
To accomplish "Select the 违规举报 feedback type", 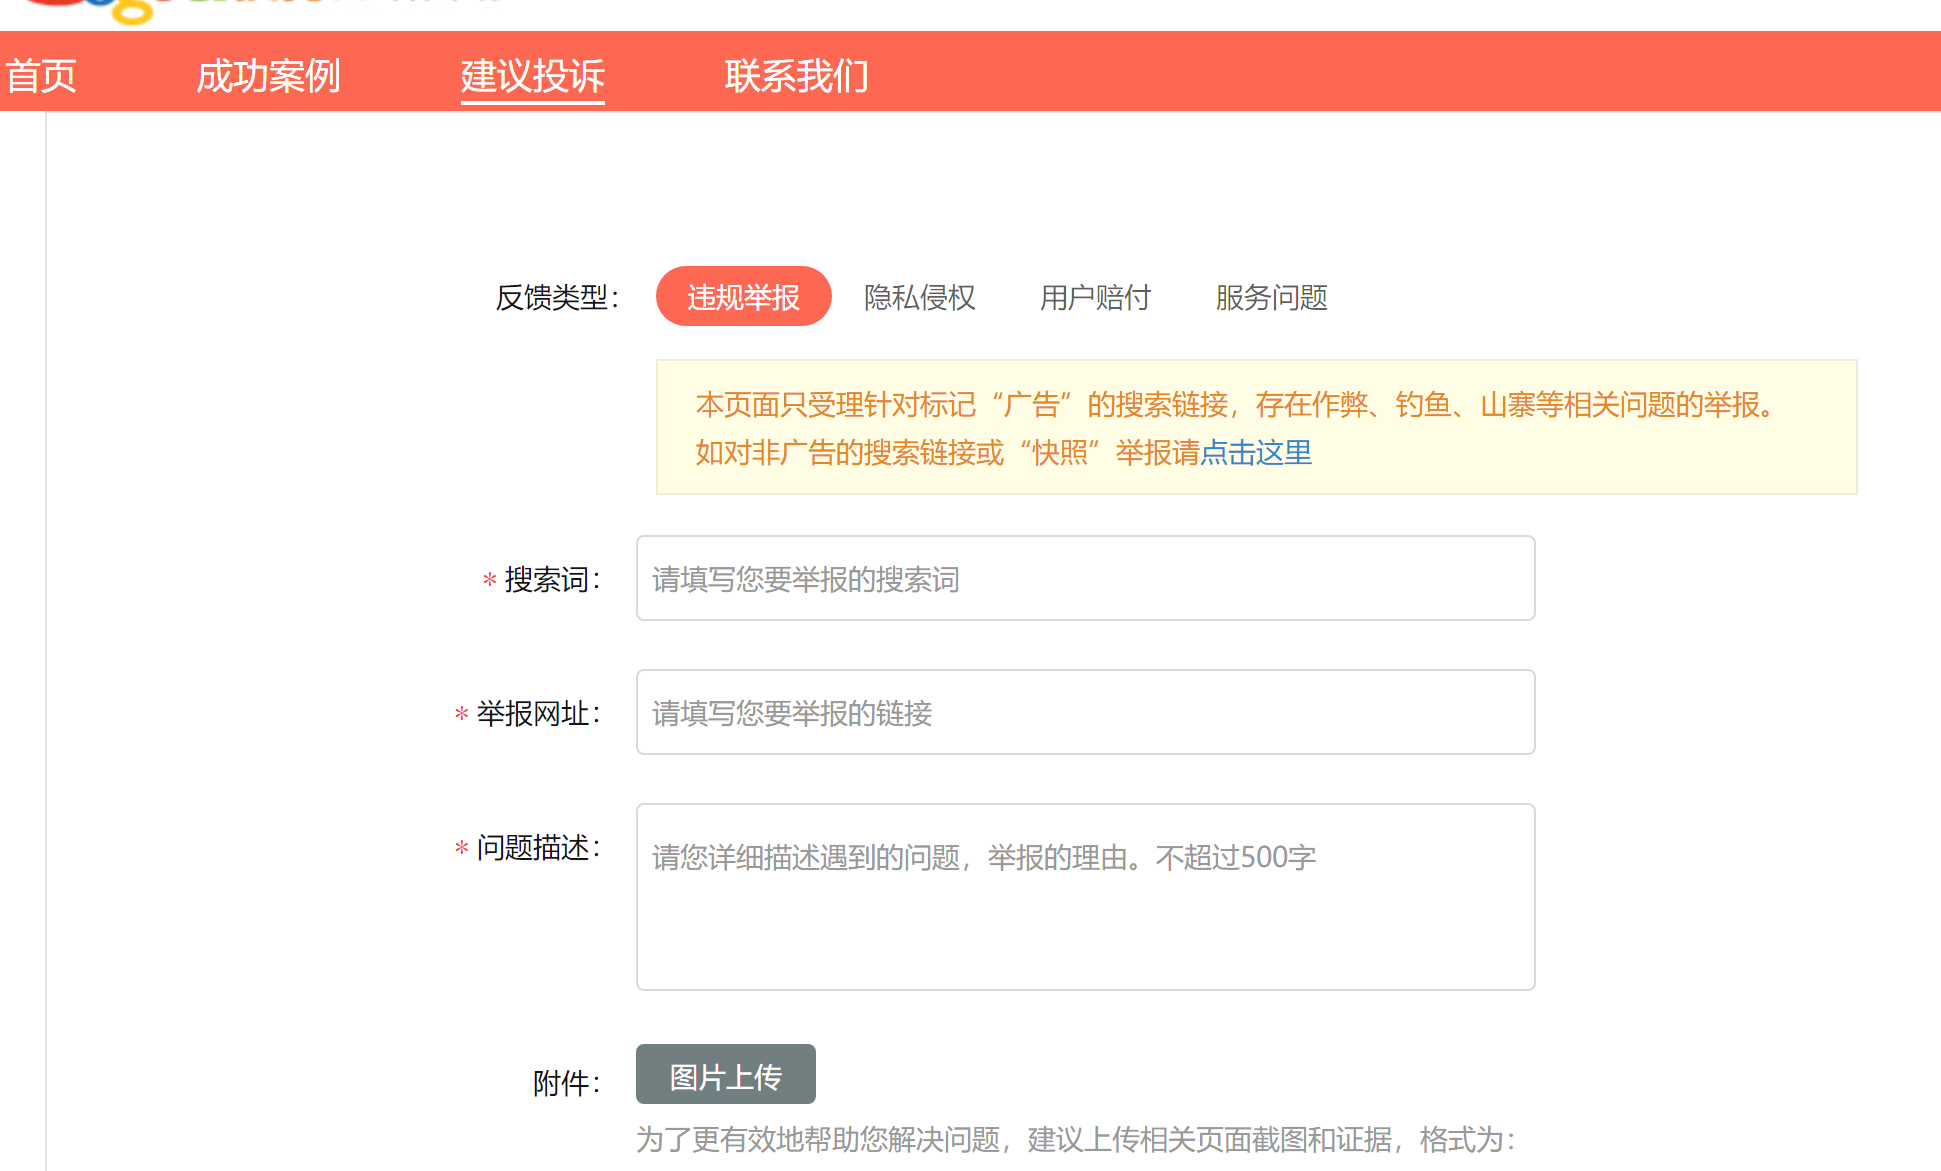I will tap(743, 296).
